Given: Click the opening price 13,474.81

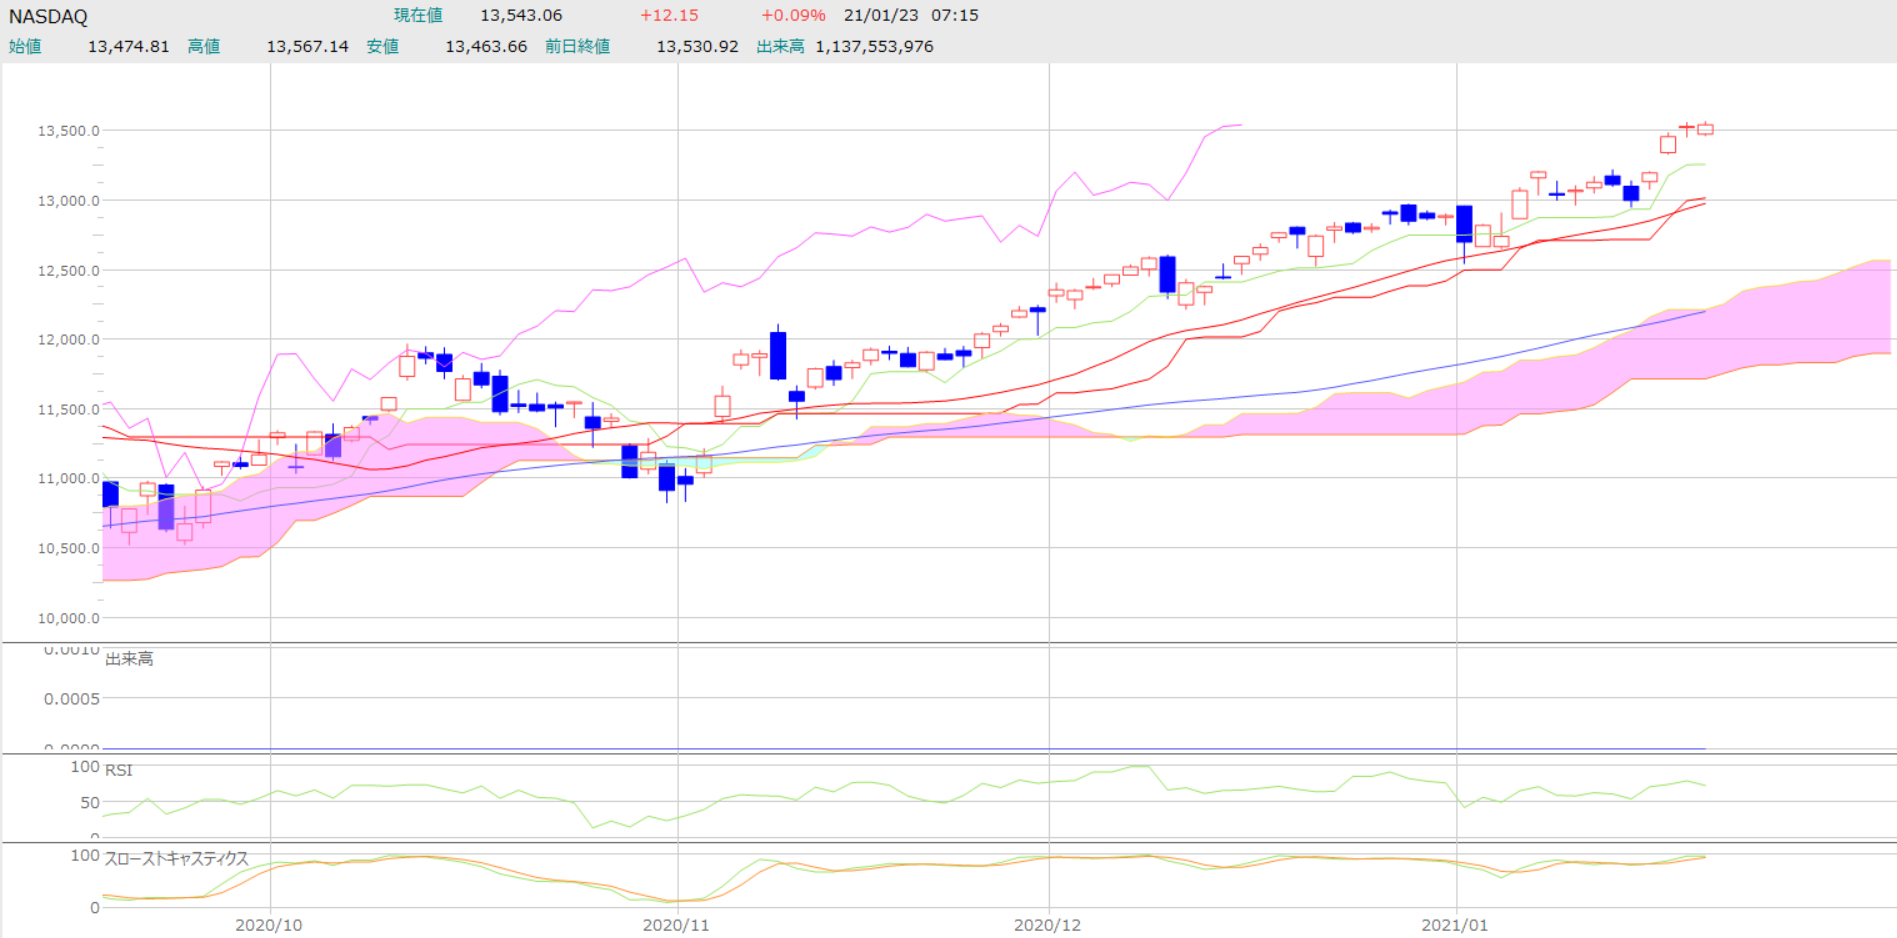Looking at the screenshot, I should 129,47.
